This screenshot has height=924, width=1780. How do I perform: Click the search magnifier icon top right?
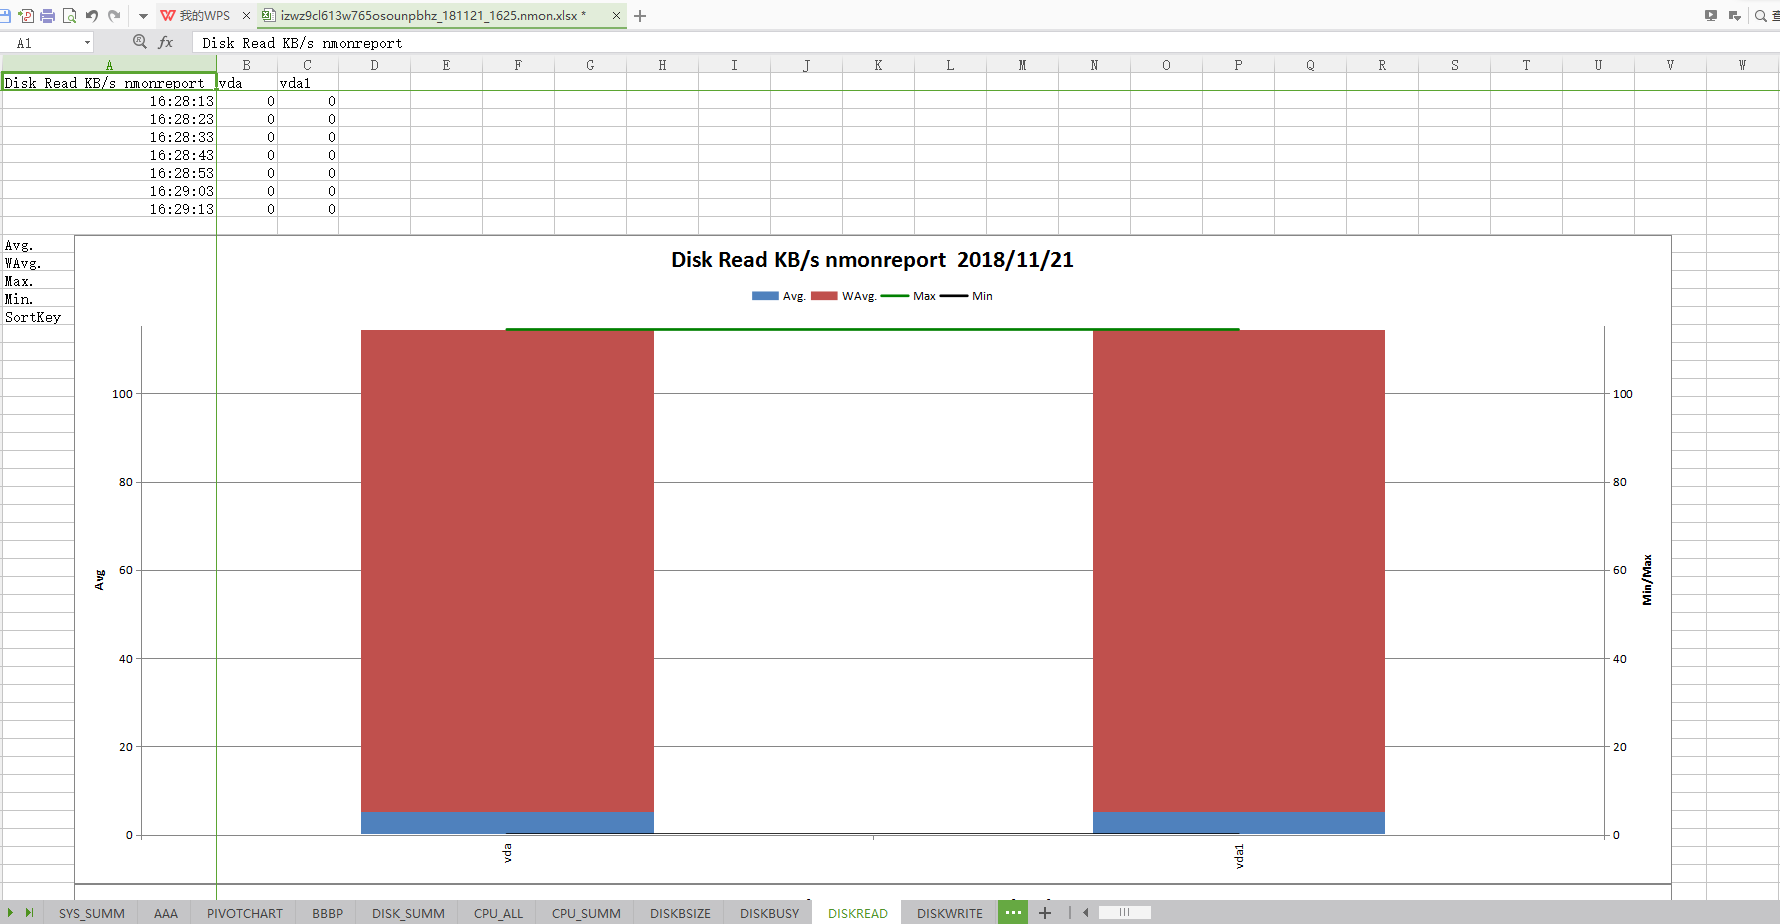click(x=1761, y=16)
